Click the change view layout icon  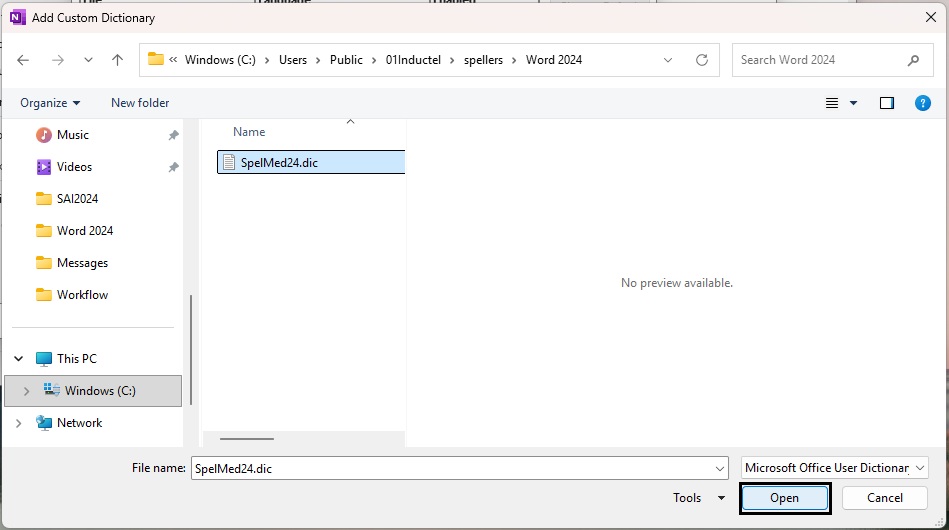point(832,103)
